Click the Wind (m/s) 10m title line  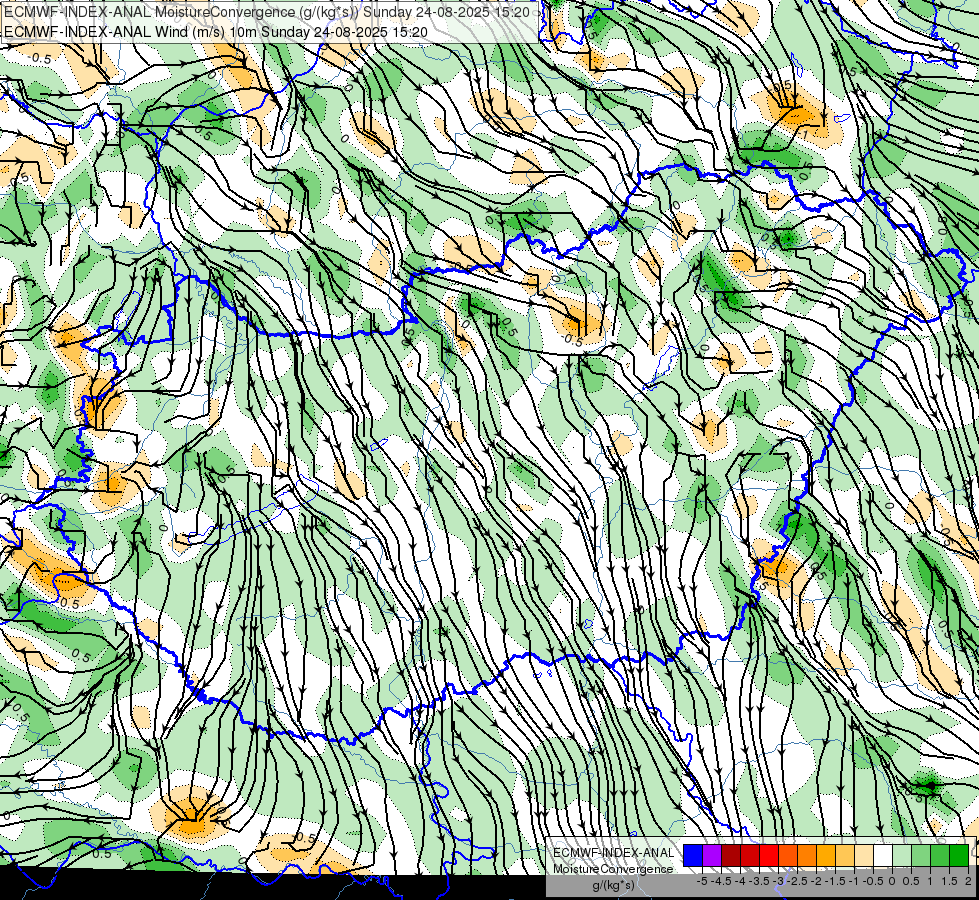(216, 31)
